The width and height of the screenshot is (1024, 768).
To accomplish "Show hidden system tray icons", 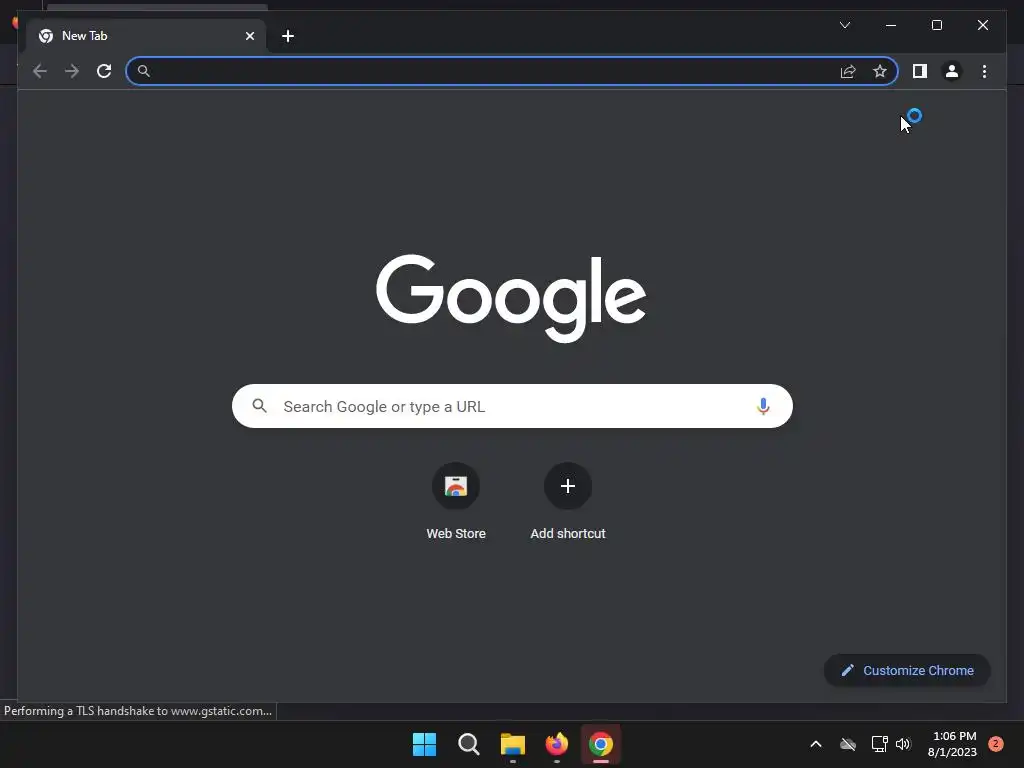I will [816, 744].
